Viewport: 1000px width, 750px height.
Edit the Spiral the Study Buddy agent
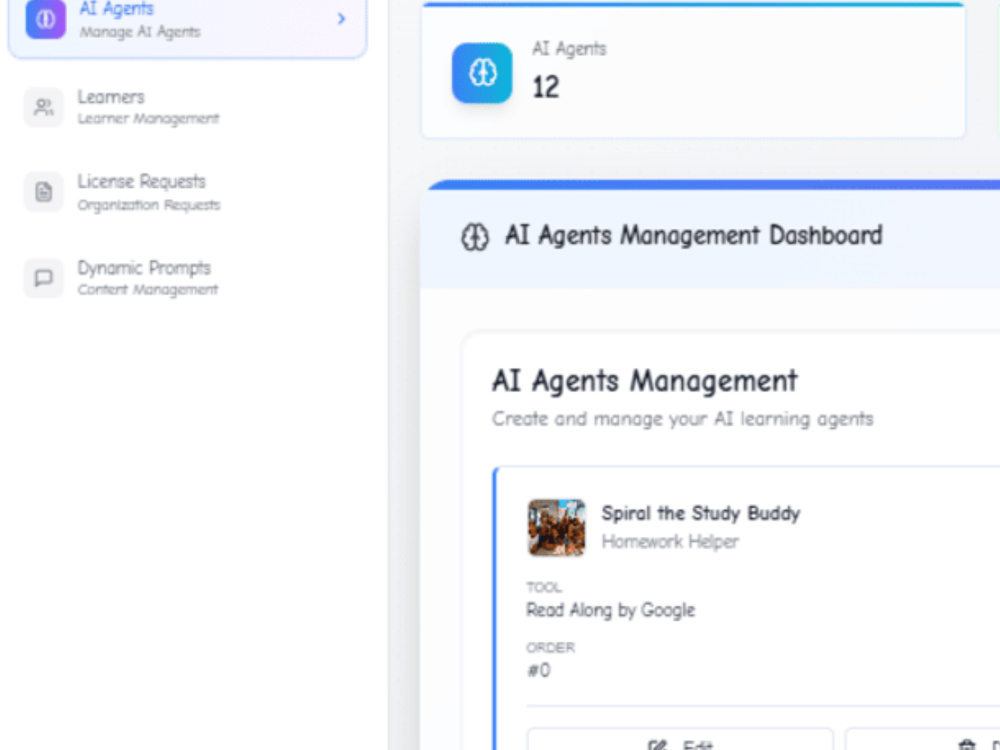[x=680, y=740]
